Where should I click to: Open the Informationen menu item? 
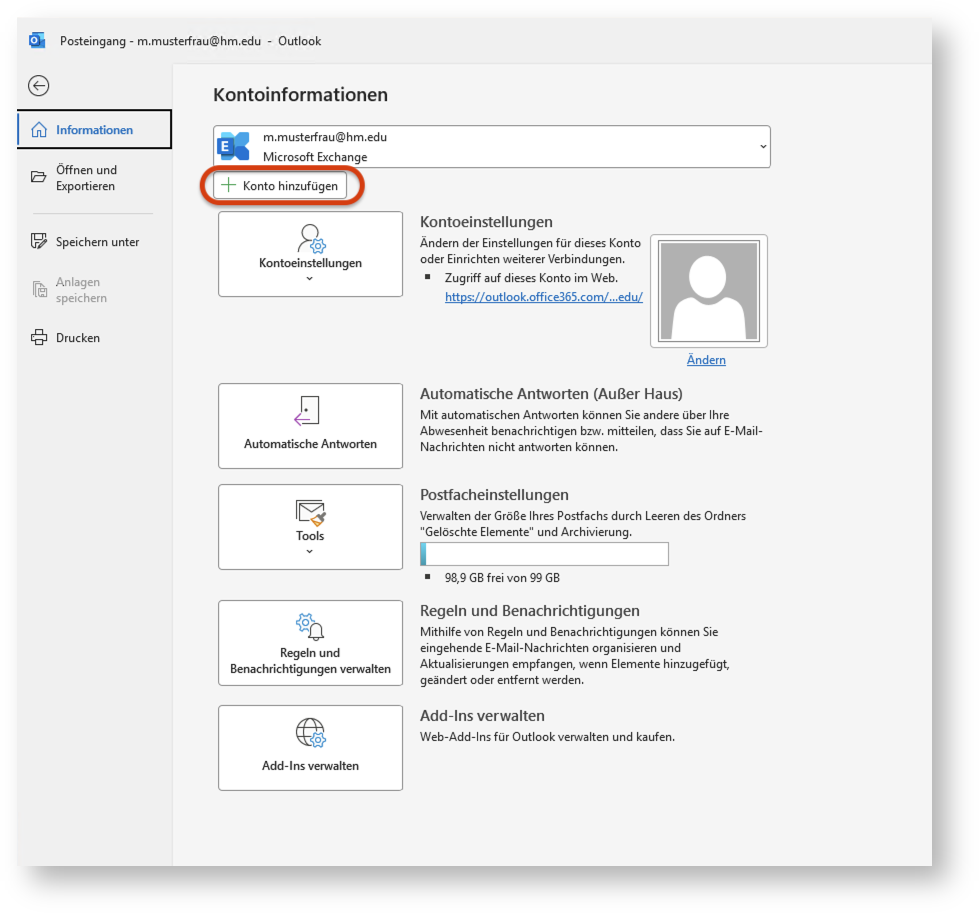click(94, 129)
